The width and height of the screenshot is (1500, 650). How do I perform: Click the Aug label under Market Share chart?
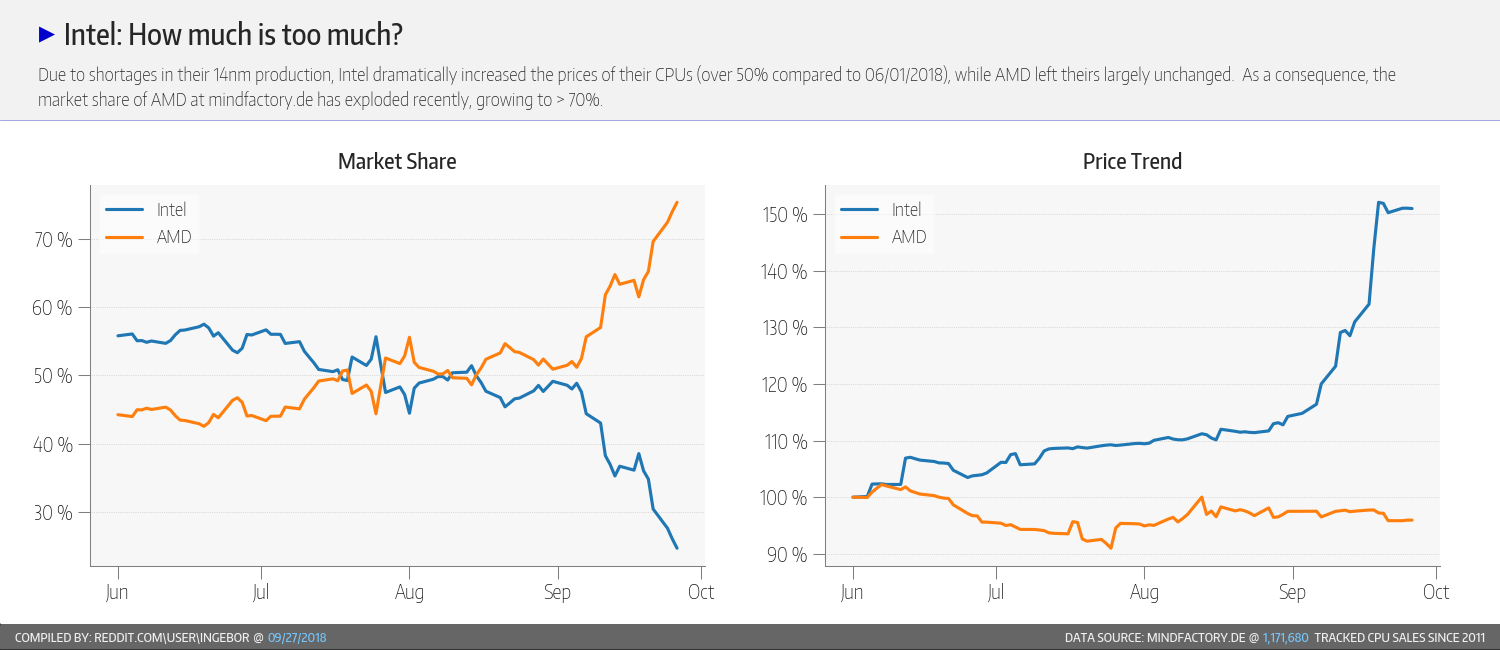(409, 592)
